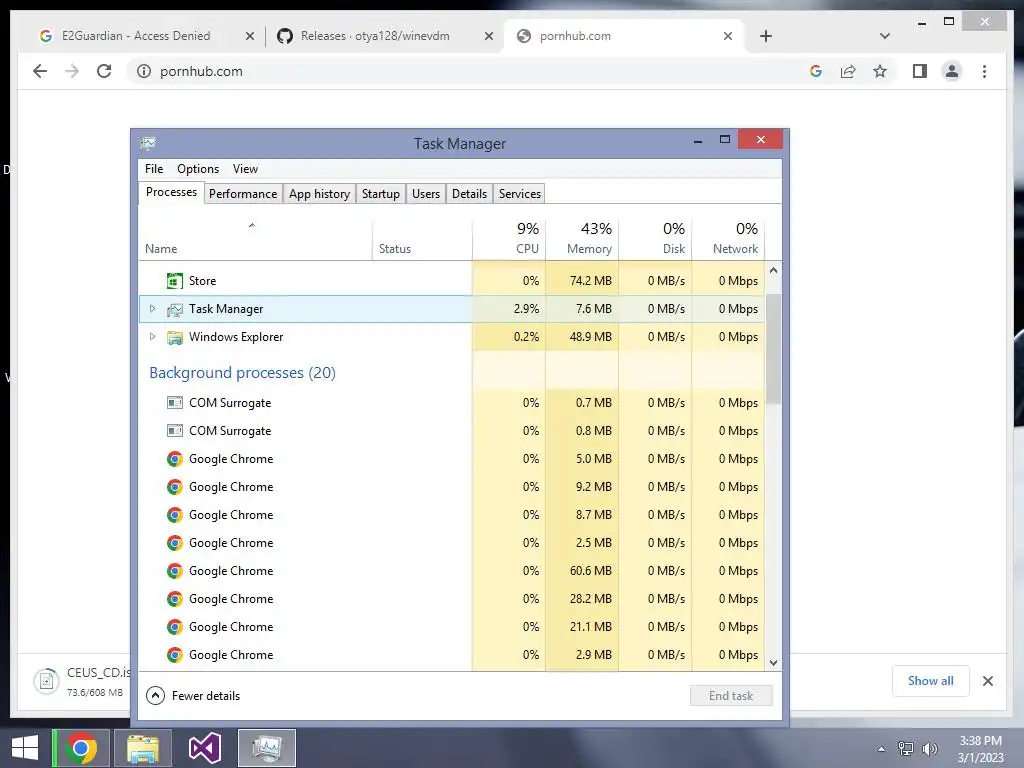Screen dimensions: 1024x768
Task: Click the CEUS_CD download progress icon
Action: 46,681
